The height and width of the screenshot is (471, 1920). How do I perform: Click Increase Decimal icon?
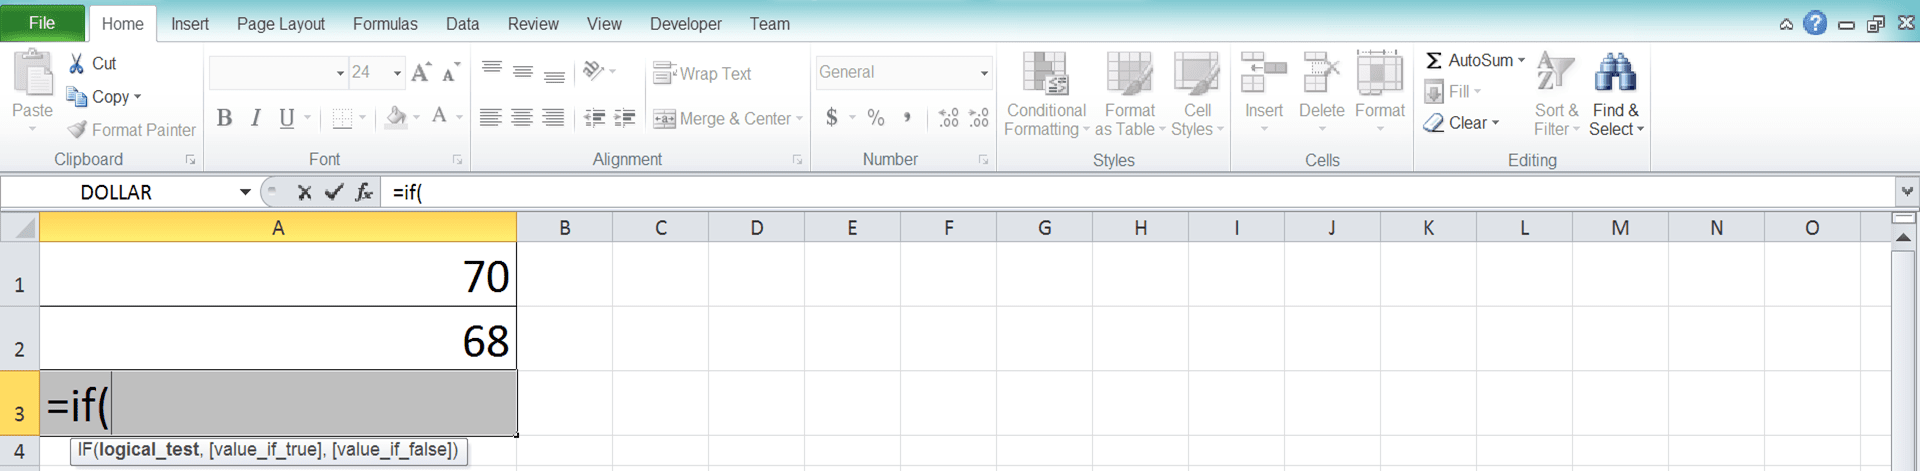click(x=948, y=118)
